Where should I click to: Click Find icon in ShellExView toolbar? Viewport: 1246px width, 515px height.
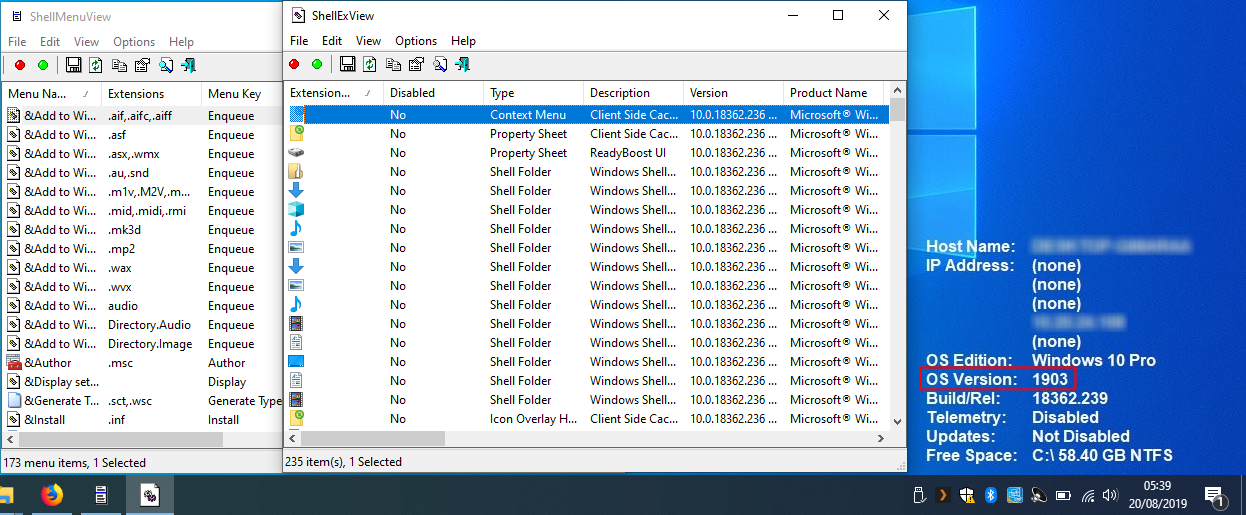[439, 65]
